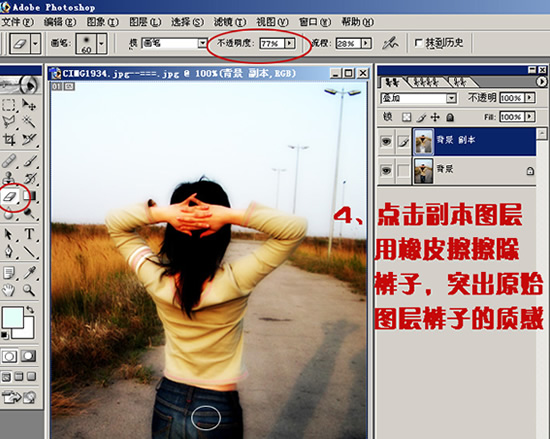This screenshot has width=550, height=439.
Task: Select the Line tool
Action: (x=29, y=251)
